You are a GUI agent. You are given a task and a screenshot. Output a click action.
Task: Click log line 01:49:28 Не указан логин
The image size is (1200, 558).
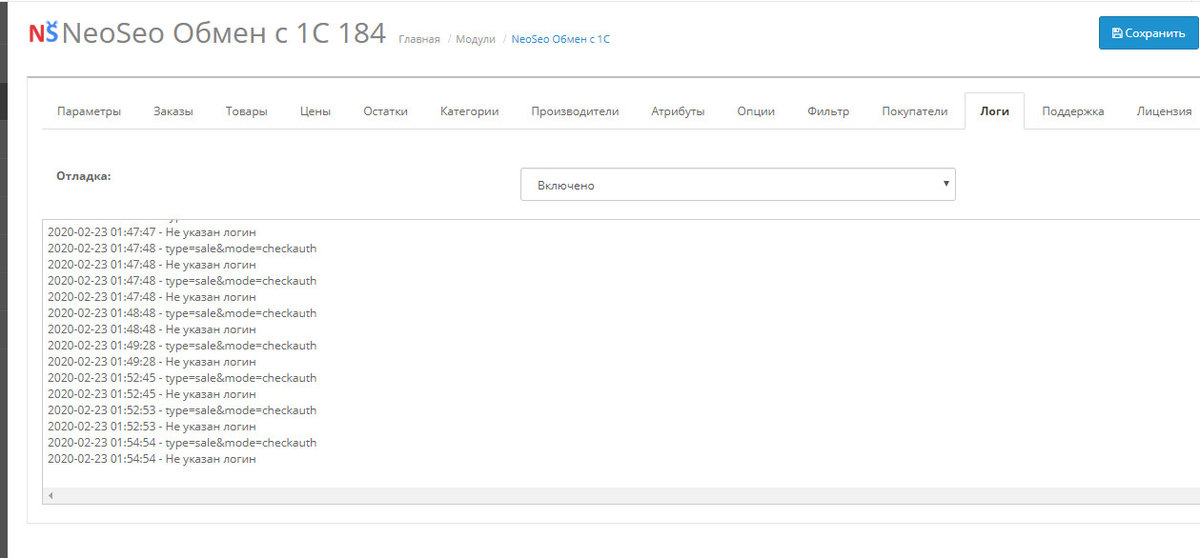click(x=152, y=361)
